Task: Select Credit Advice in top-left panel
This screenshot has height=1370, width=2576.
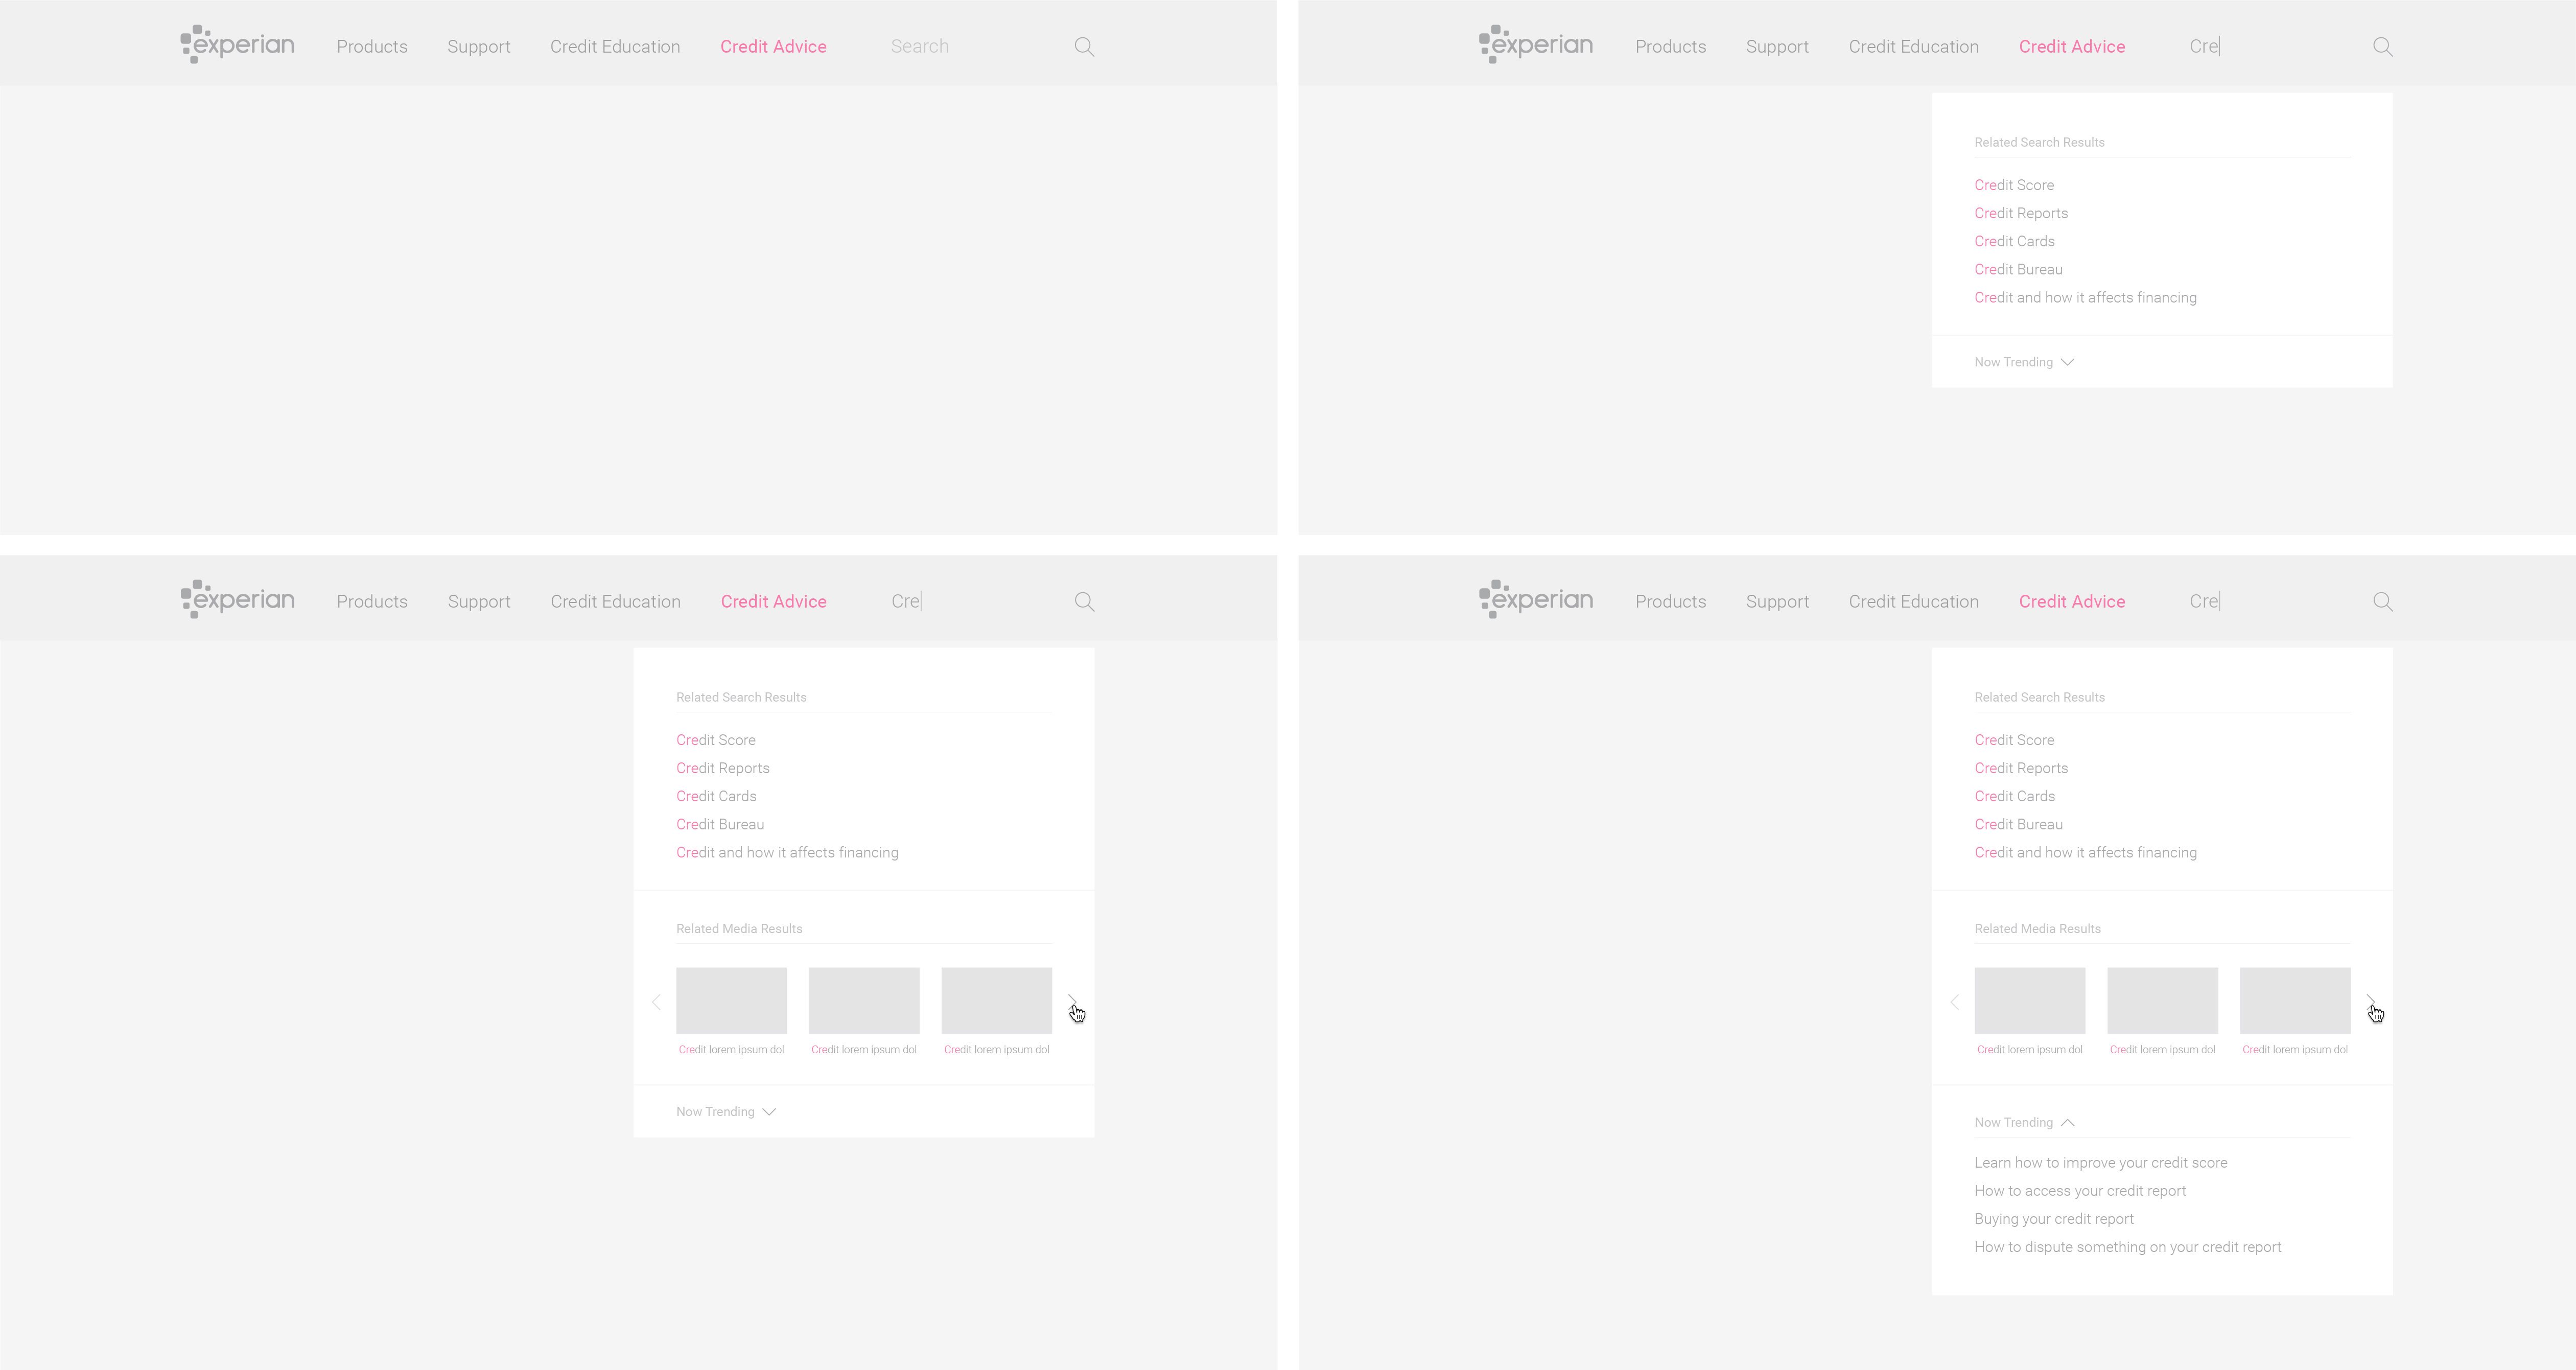Action: pos(773,47)
